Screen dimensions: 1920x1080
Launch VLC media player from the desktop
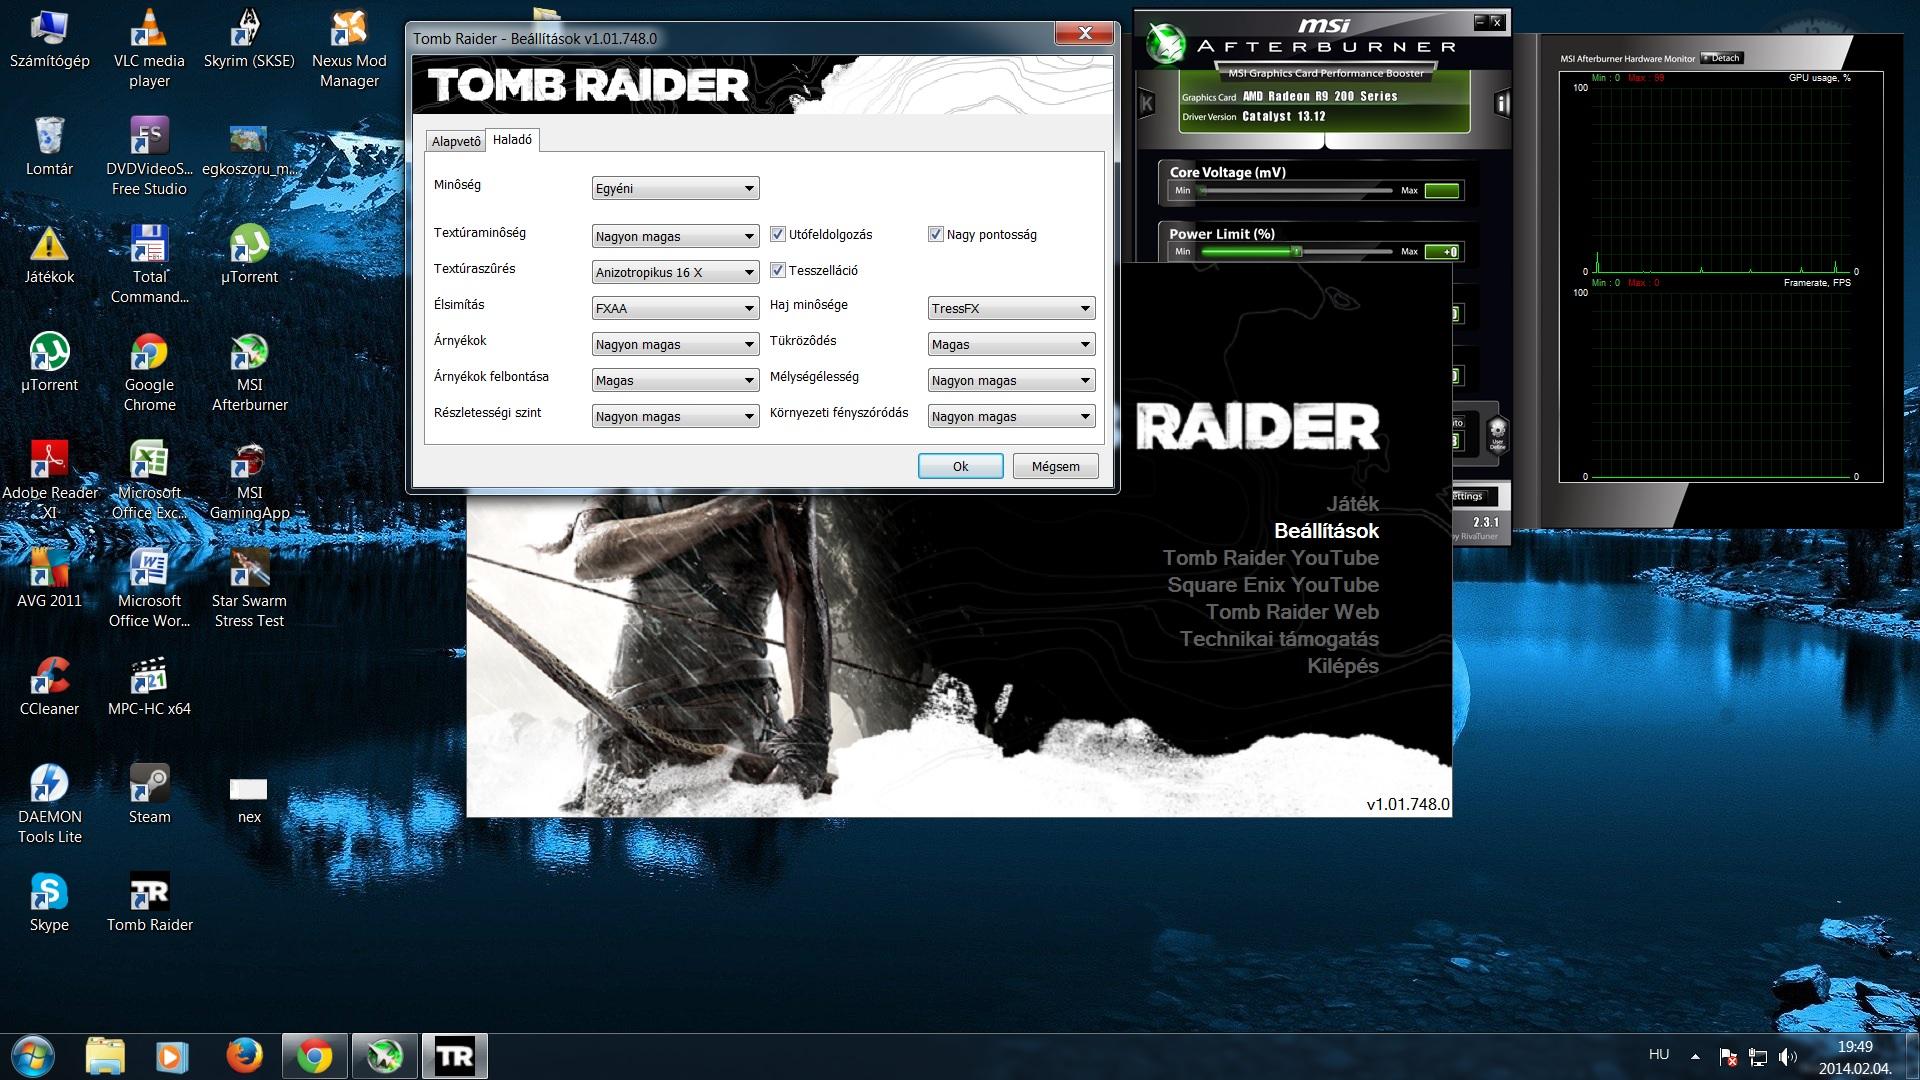click(149, 48)
